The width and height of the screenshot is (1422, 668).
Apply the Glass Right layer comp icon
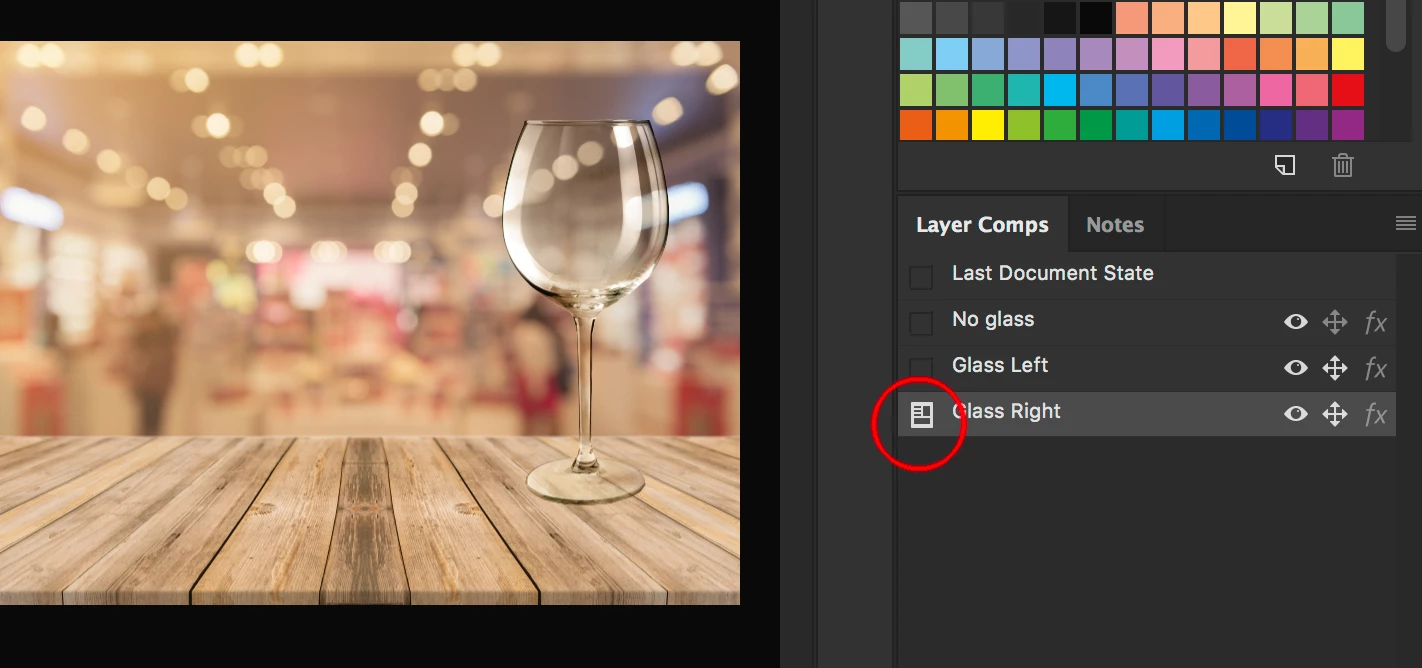click(x=921, y=414)
